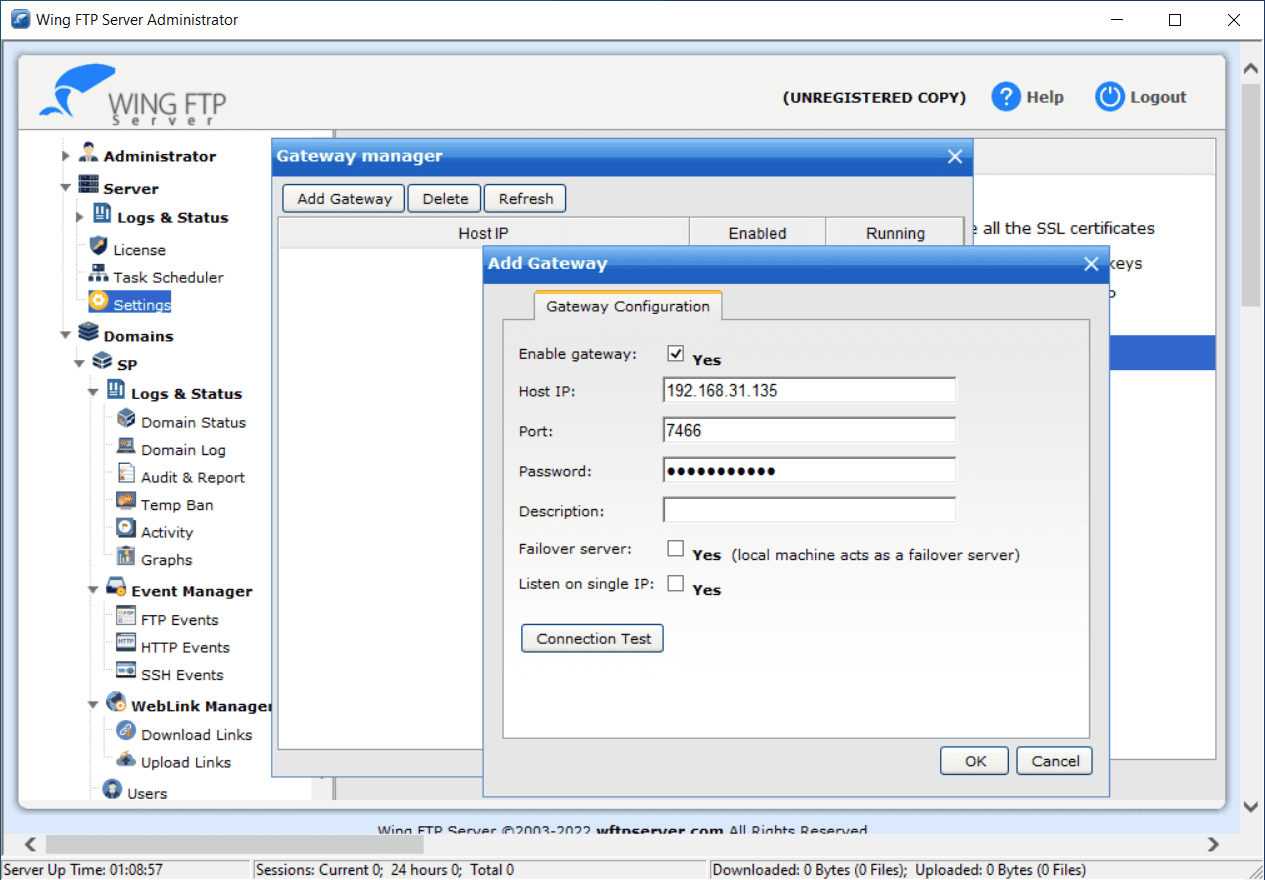The height and width of the screenshot is (880, 1265).
Task: Click the Wing FTP Server logo
Action: pyautogui.click(x=133, y=96)
